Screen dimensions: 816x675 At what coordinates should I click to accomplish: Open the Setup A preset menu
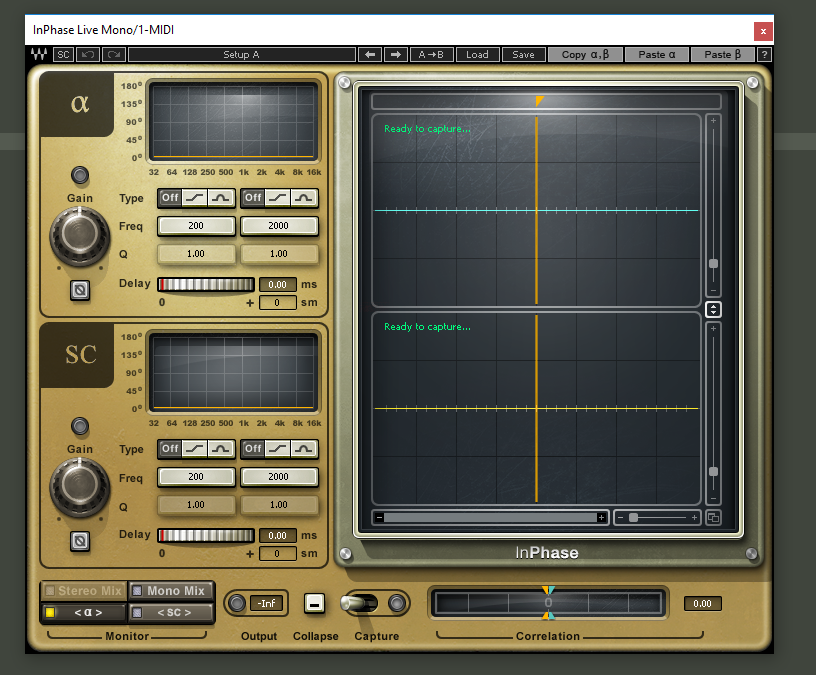[241, 55]
